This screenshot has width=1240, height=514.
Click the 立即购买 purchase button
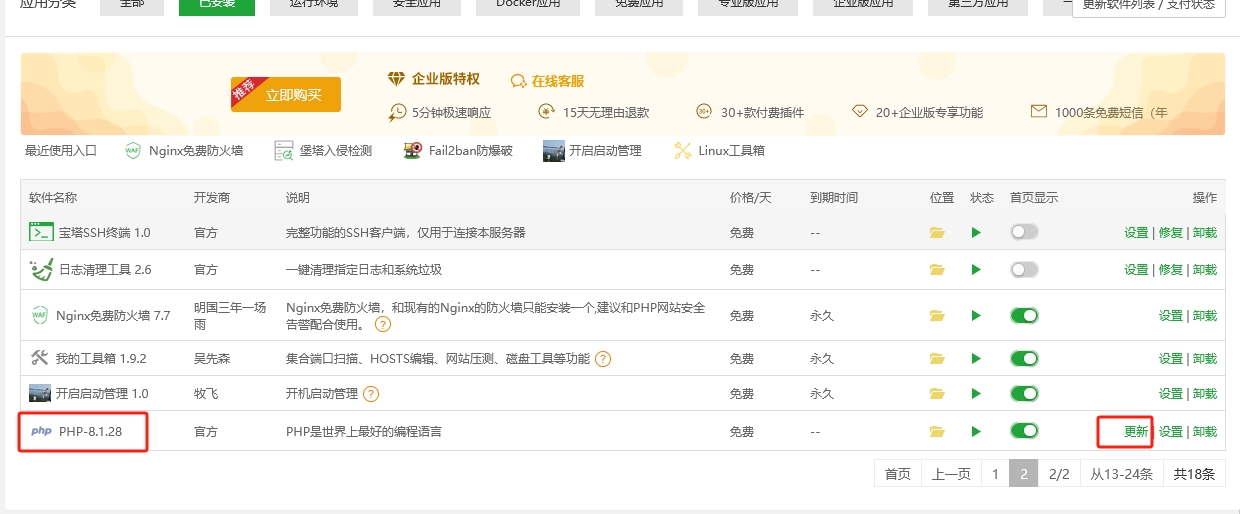(286, 94)
